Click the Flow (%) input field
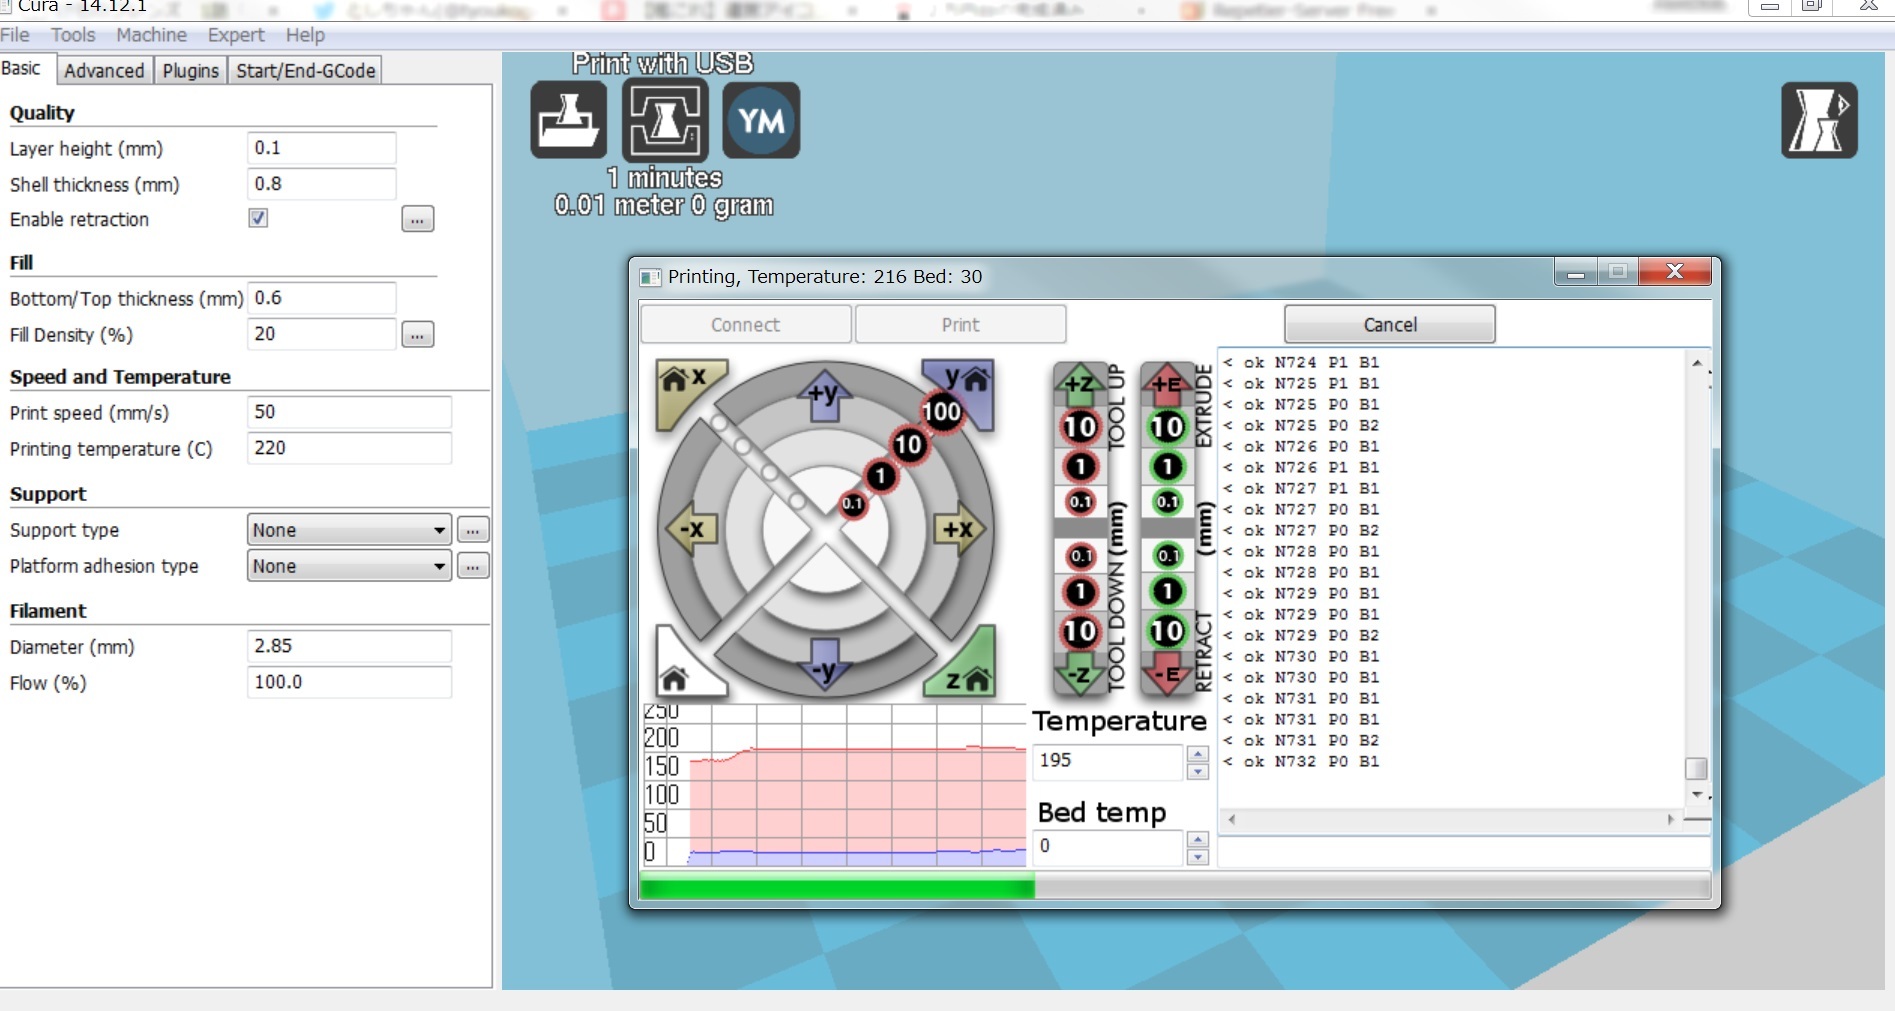The width and height of the screenshot is (1895, 1011). [349, 682]
